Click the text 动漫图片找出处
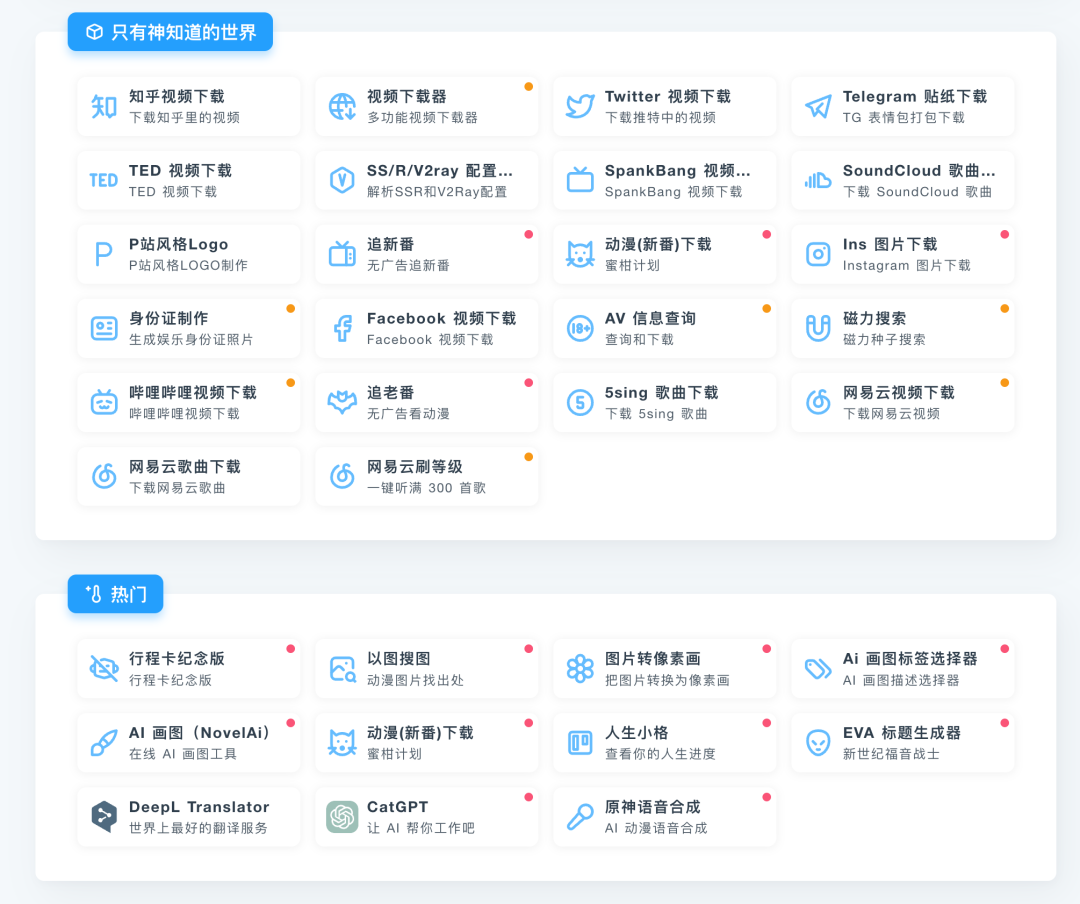The height and width of the screenshot is (904, 1080). pos(415,680)
